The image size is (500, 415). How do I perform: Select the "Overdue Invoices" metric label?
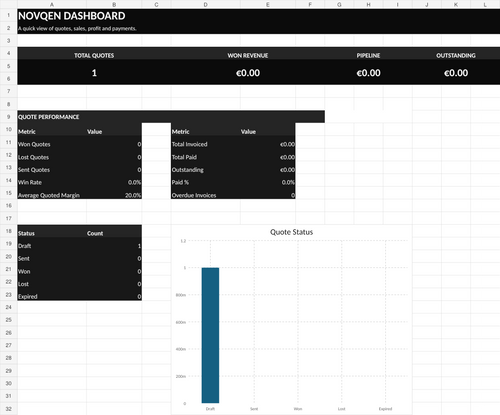(x=194, y=195)
